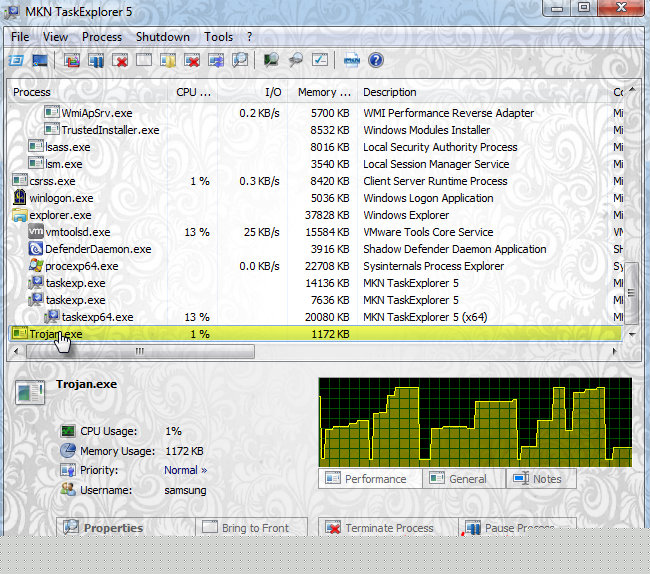The height and width of the screenshot is (574, 650).
Task: Click the first blue window toolbar icon
Action: (17, 61)
